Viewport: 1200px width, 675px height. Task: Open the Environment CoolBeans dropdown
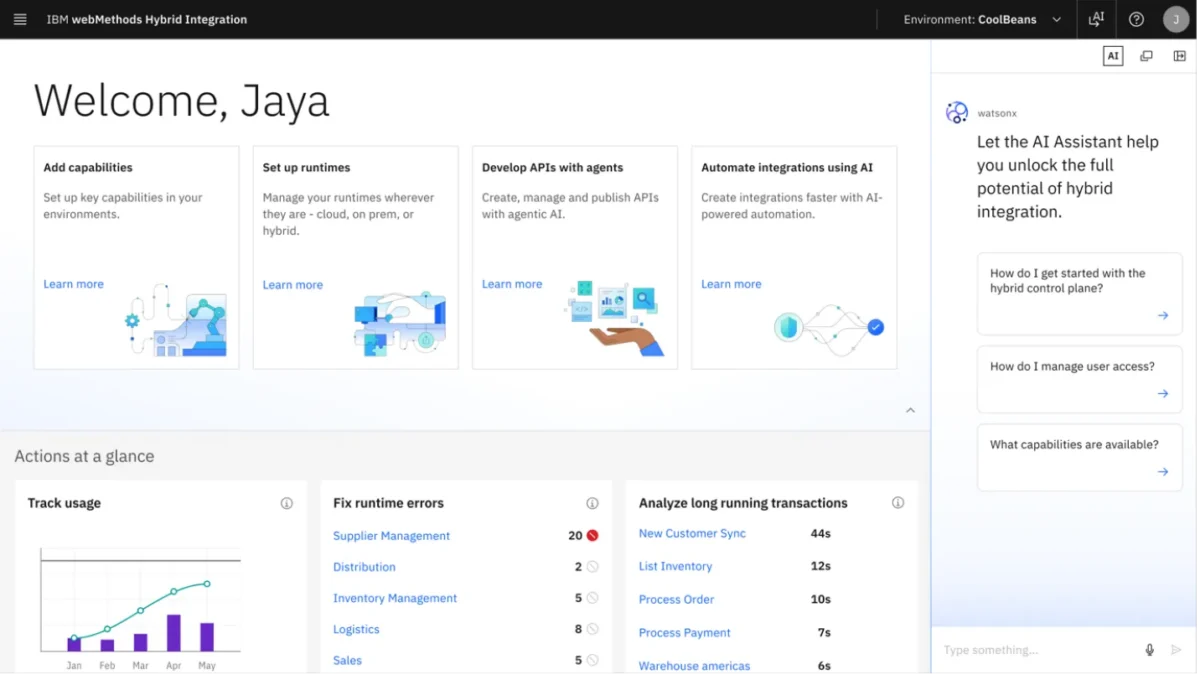[x=982, y=19]
